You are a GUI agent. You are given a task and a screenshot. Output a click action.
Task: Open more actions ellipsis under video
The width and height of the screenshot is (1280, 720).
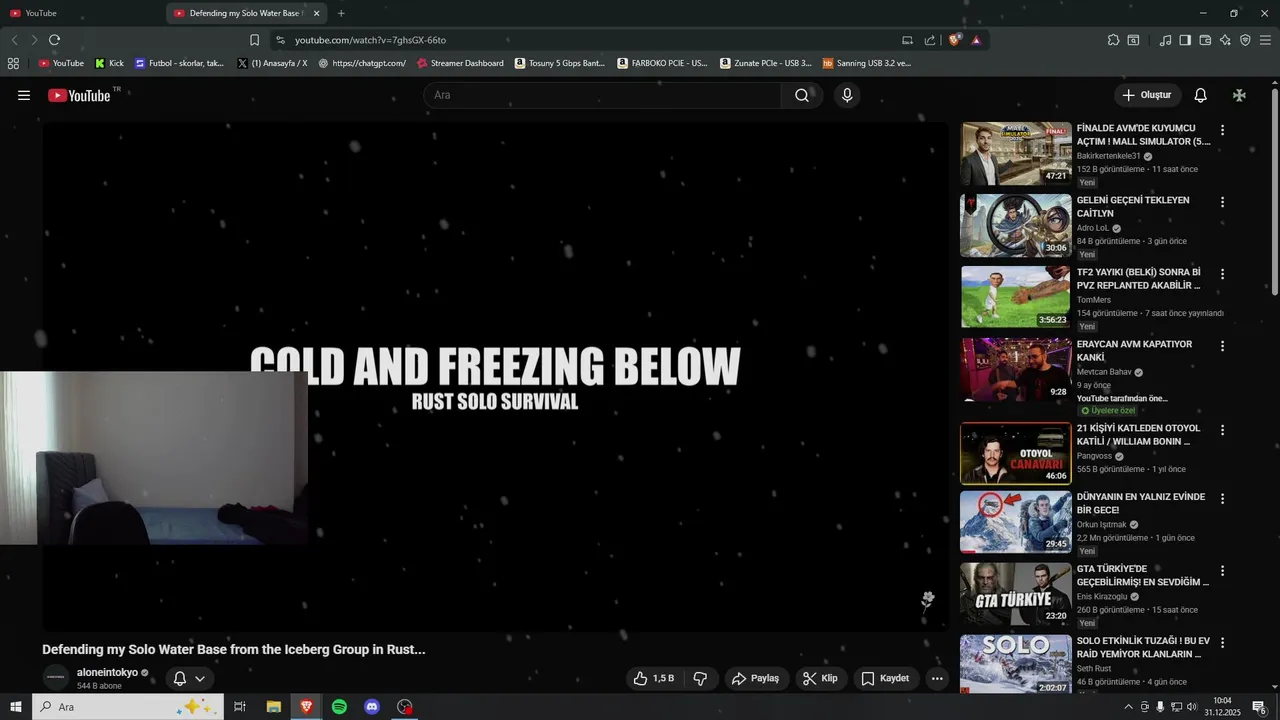click(937, 678)
